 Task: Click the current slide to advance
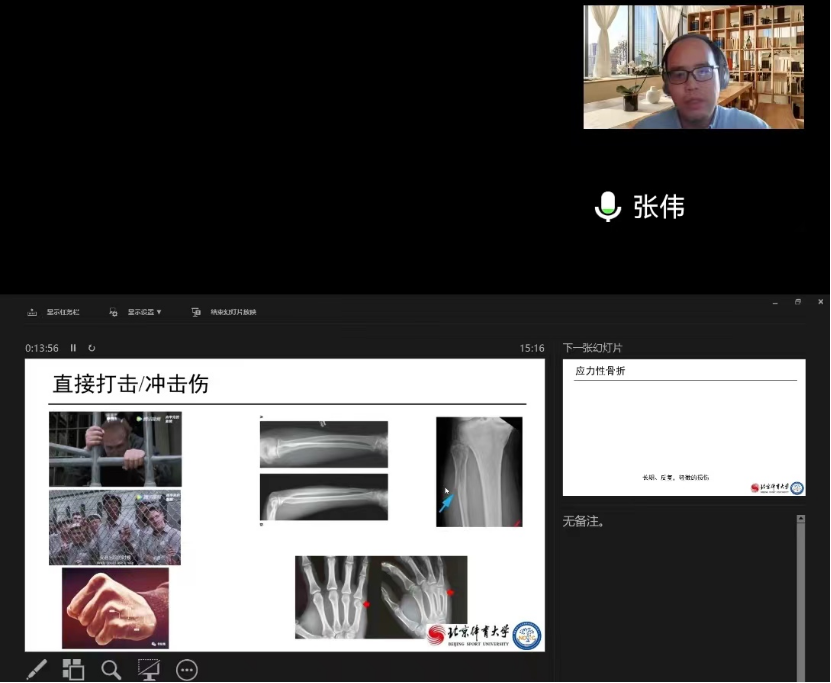pos(285,504)
